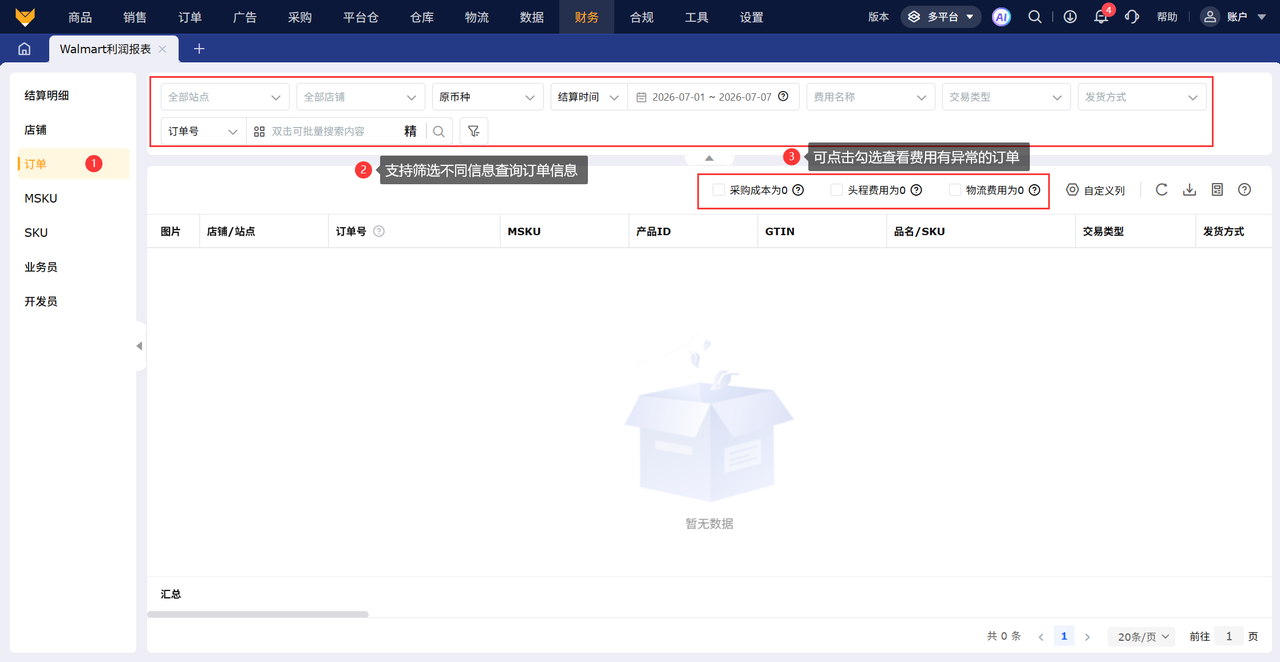Collapse the left sidebar arrow

[139, 346]
